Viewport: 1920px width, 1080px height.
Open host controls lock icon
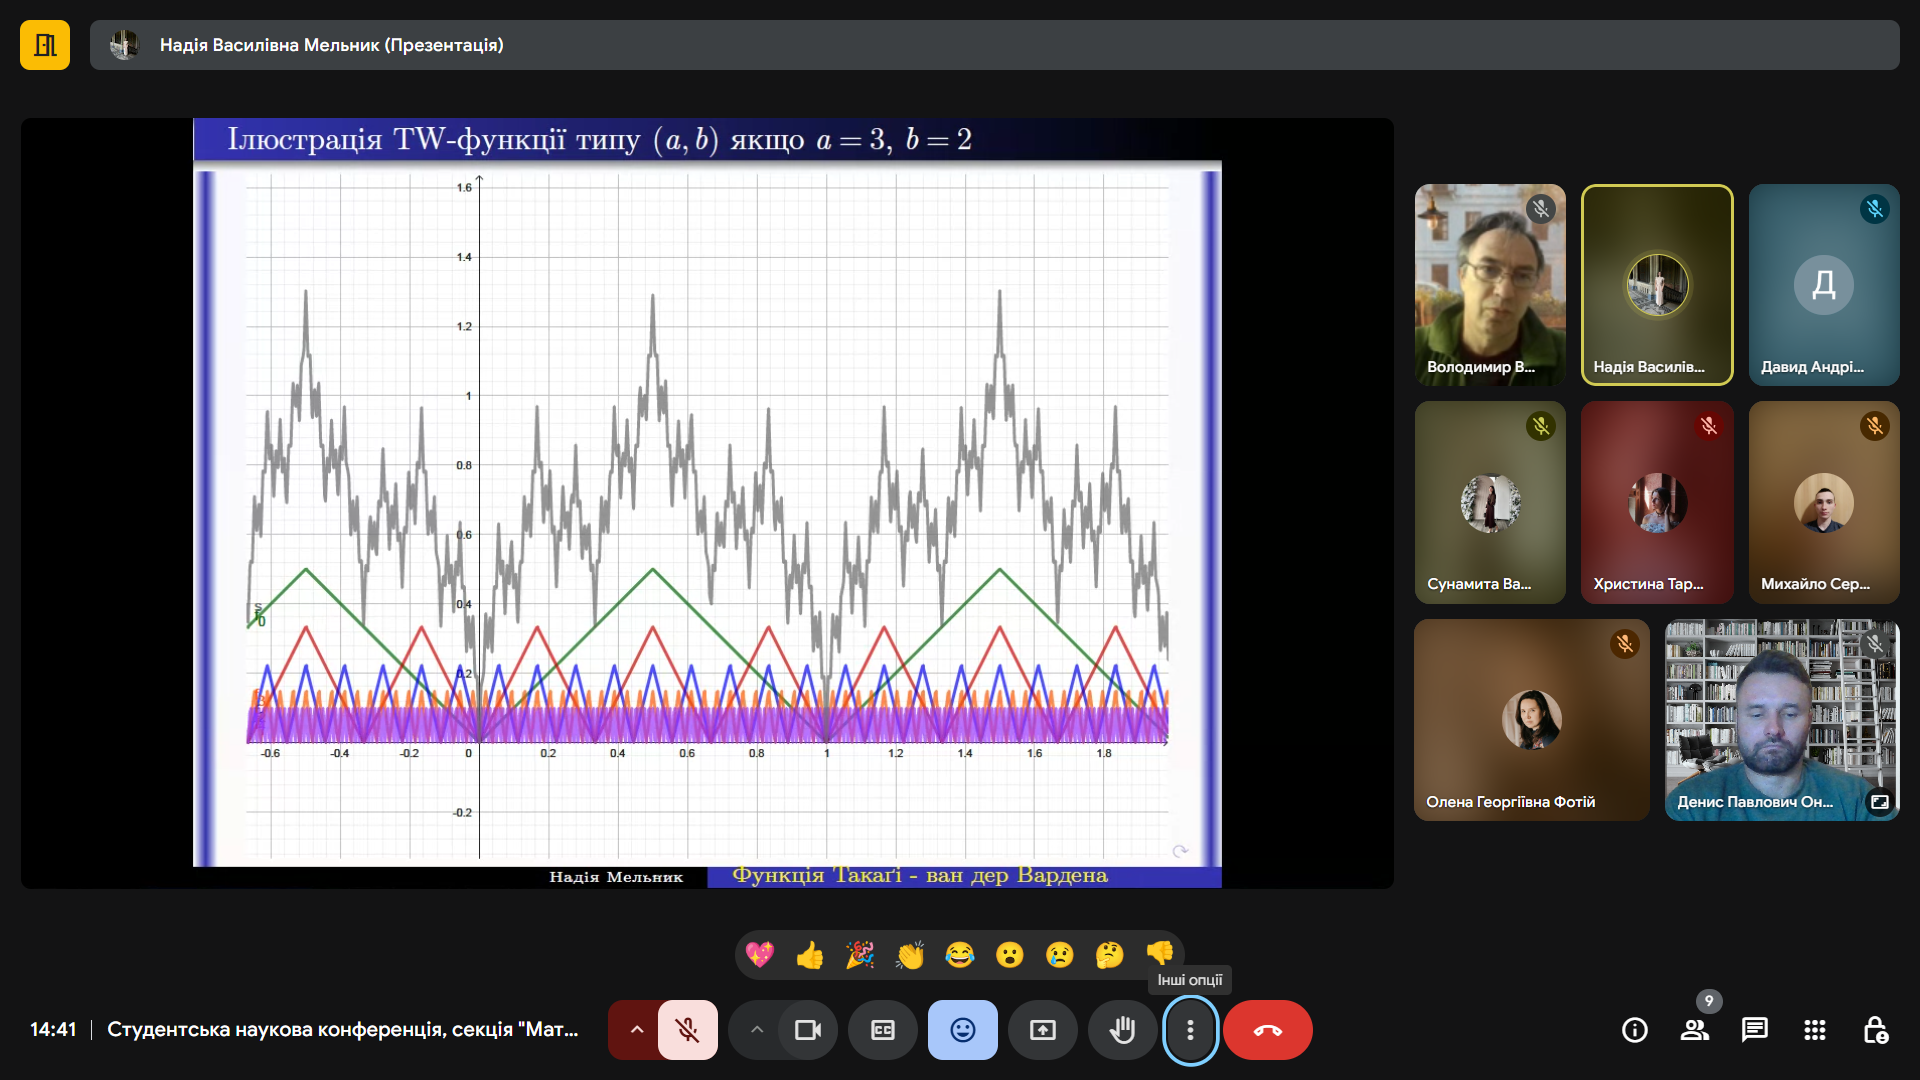[x=1875, y=1030]
